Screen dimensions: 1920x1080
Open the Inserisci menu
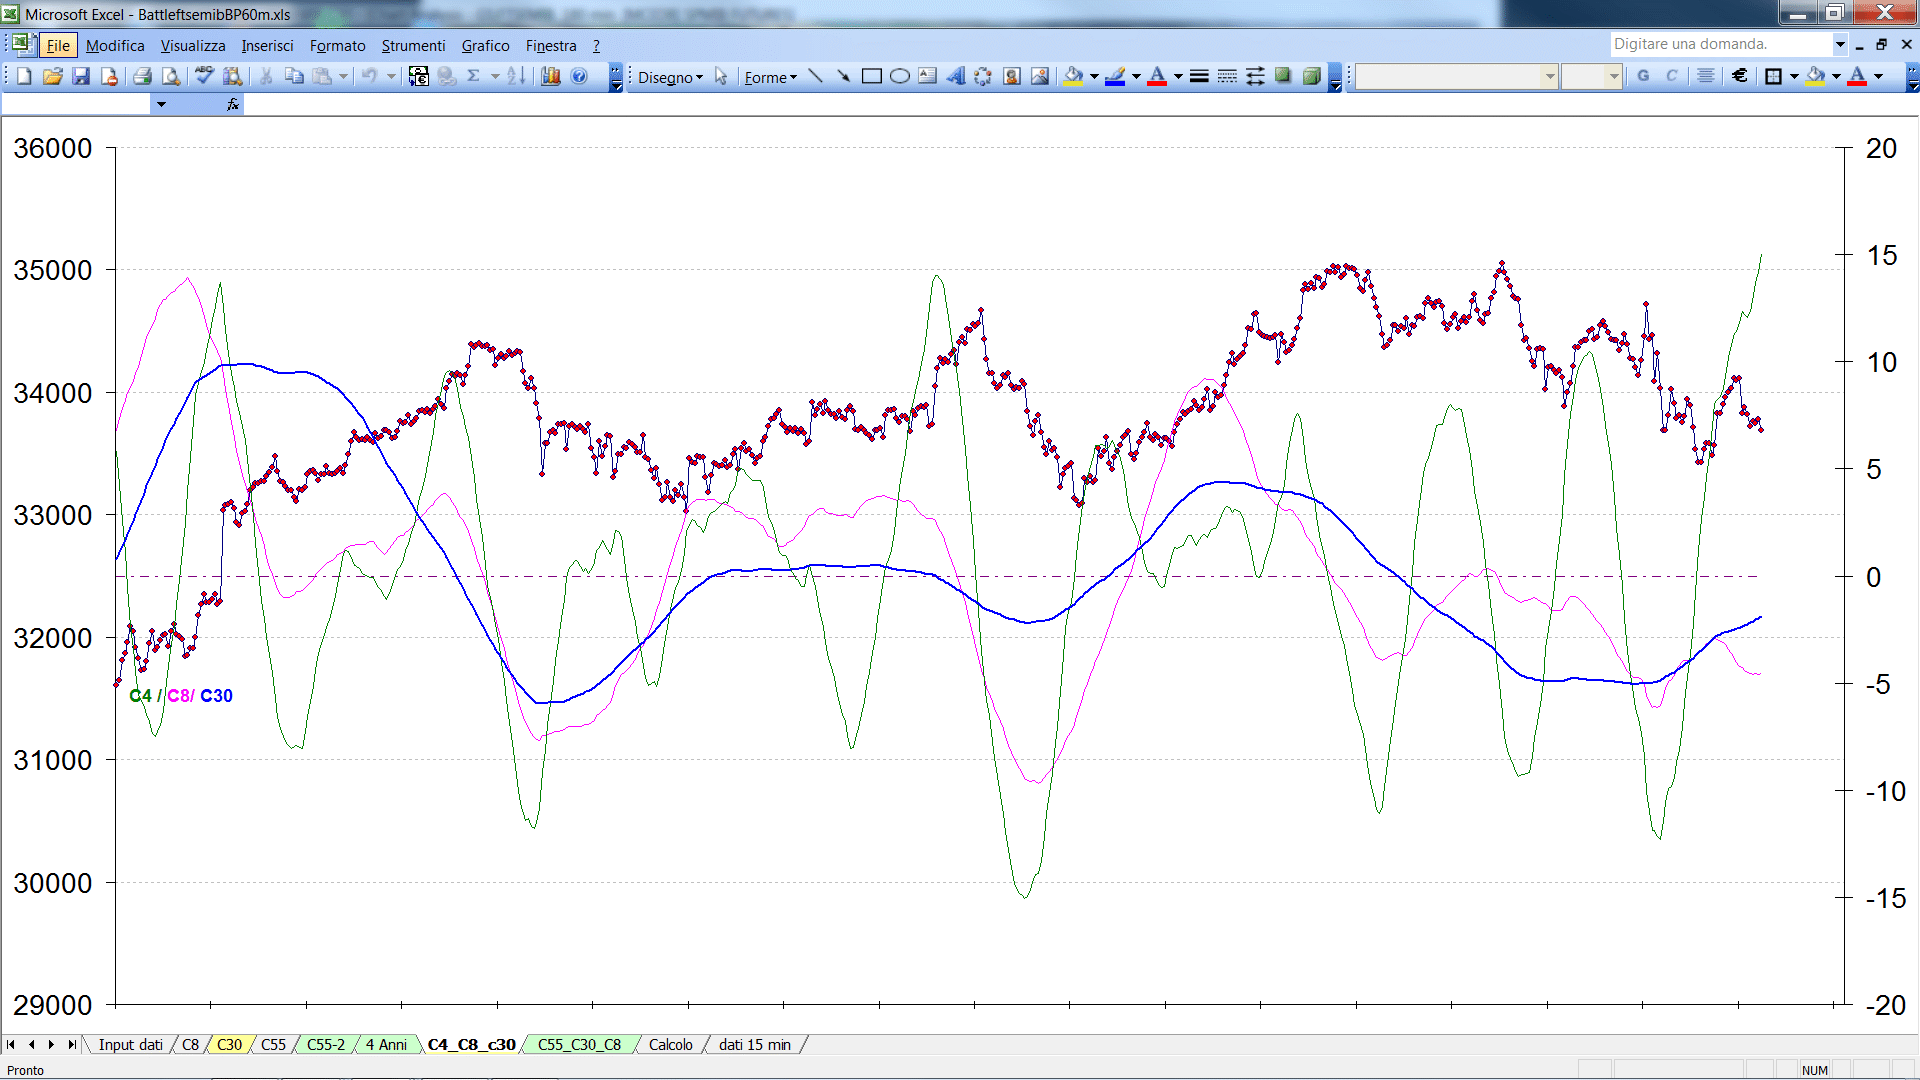click(x=267, y=45)
